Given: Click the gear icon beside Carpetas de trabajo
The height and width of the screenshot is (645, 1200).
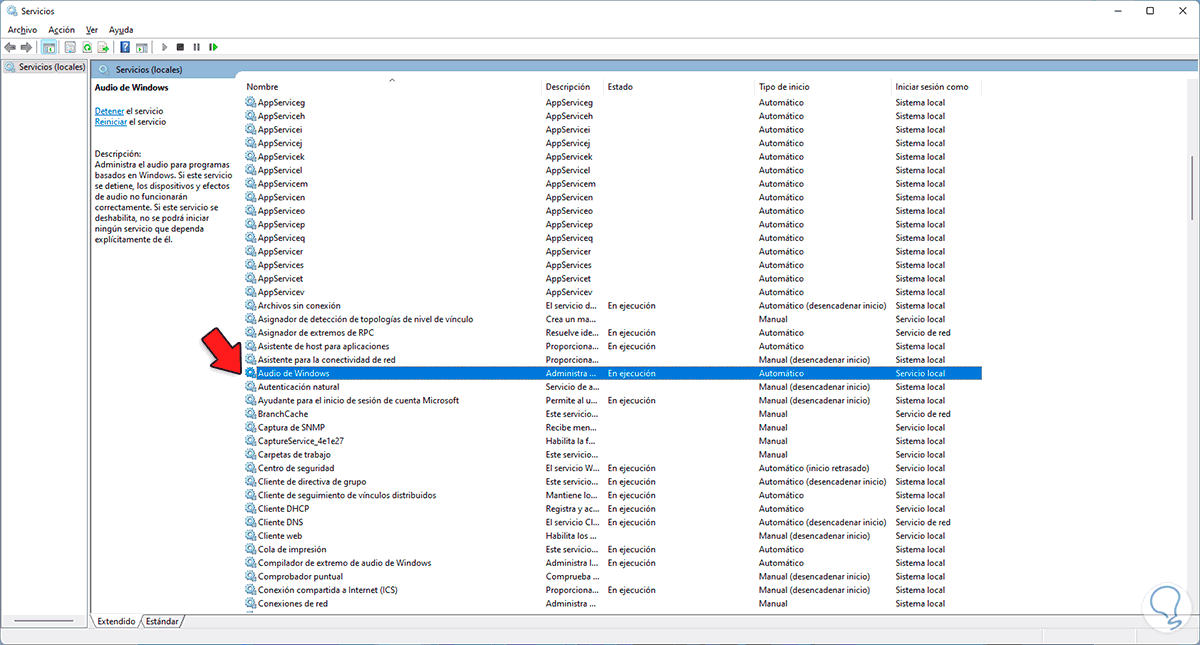Looking at the screenshot, I should click(x=251, y=454).
